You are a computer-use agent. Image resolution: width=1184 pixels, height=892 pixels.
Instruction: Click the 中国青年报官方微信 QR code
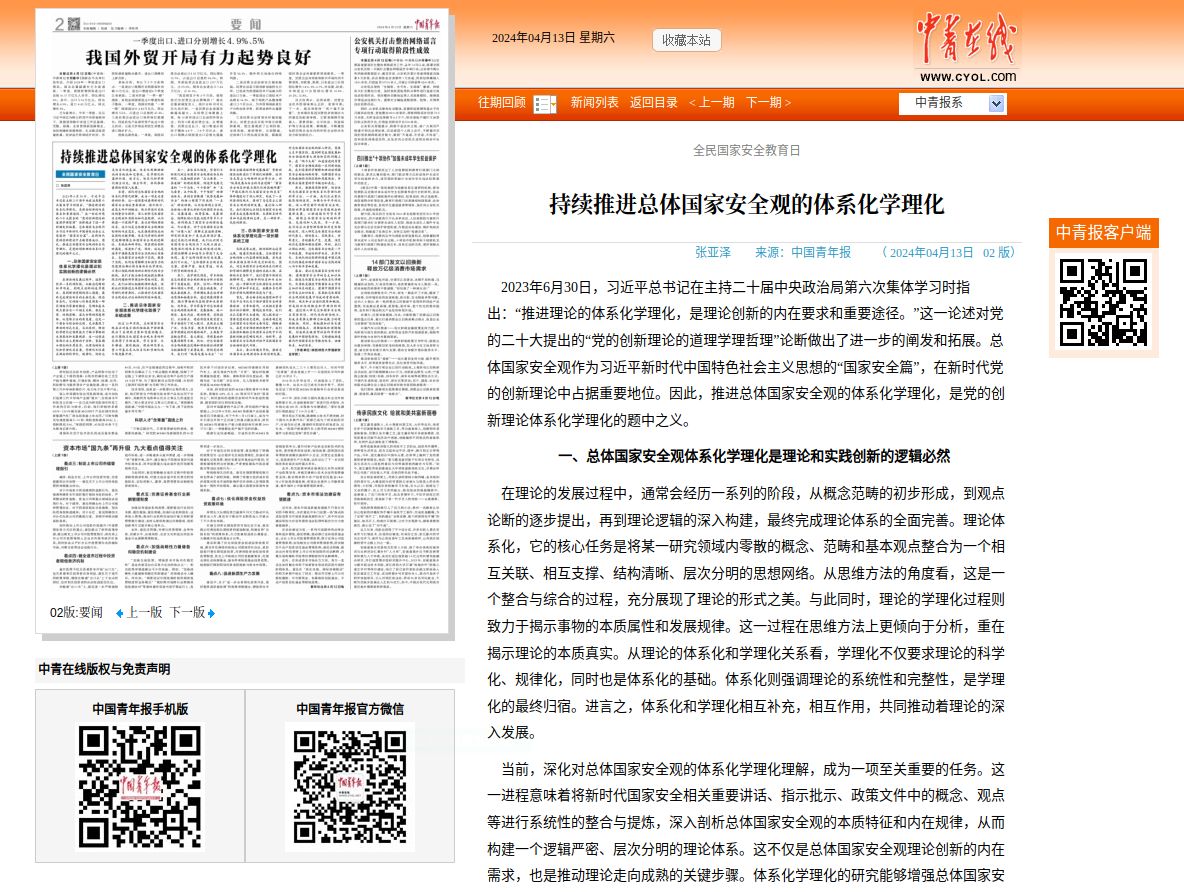click(349, 787)
